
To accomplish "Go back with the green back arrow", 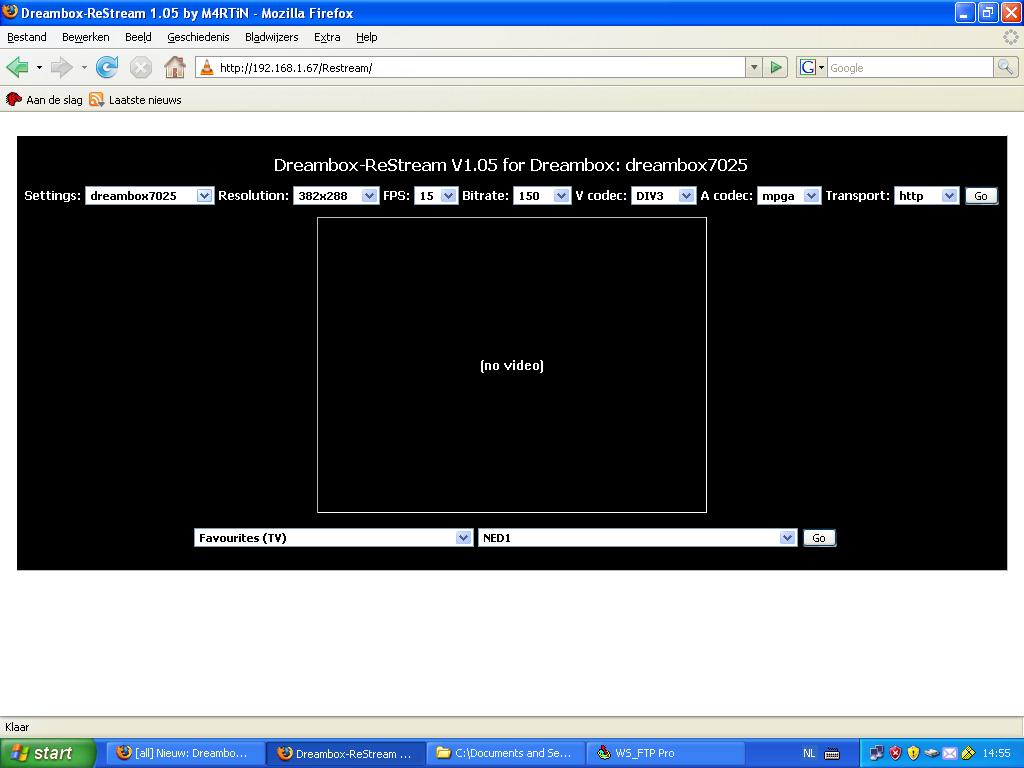I will tap(17, 67).
